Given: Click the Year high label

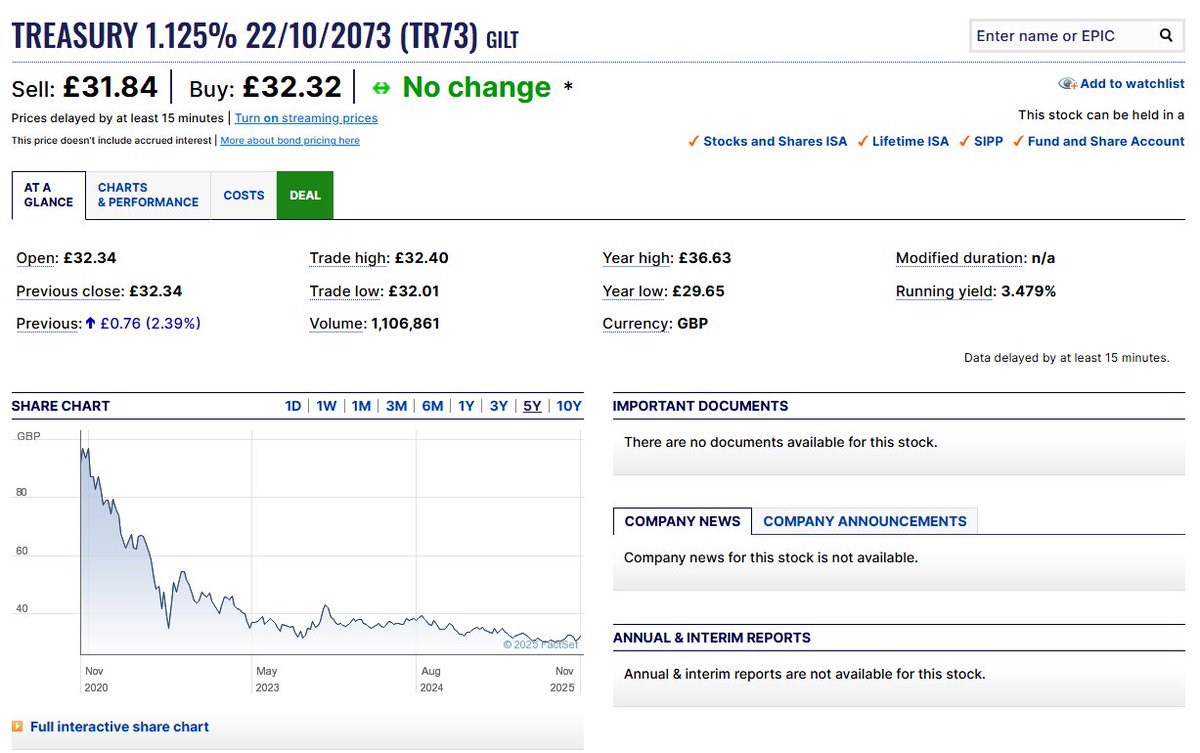Looking at the screenshot, I should [638, 258].
